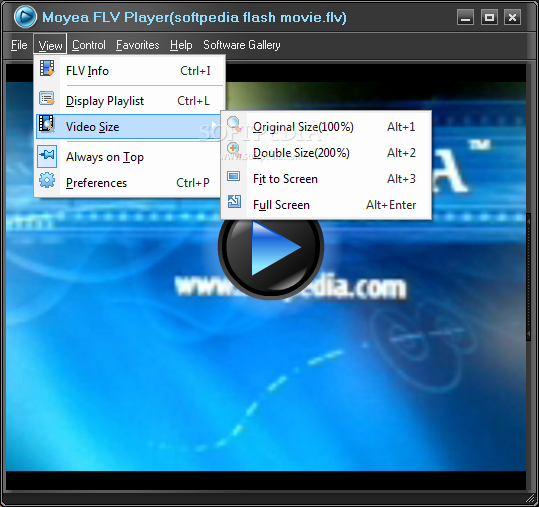539x507 pixels.
Task: Click the Ctrl+I shortcut text
Action: (x=195, y=71)
